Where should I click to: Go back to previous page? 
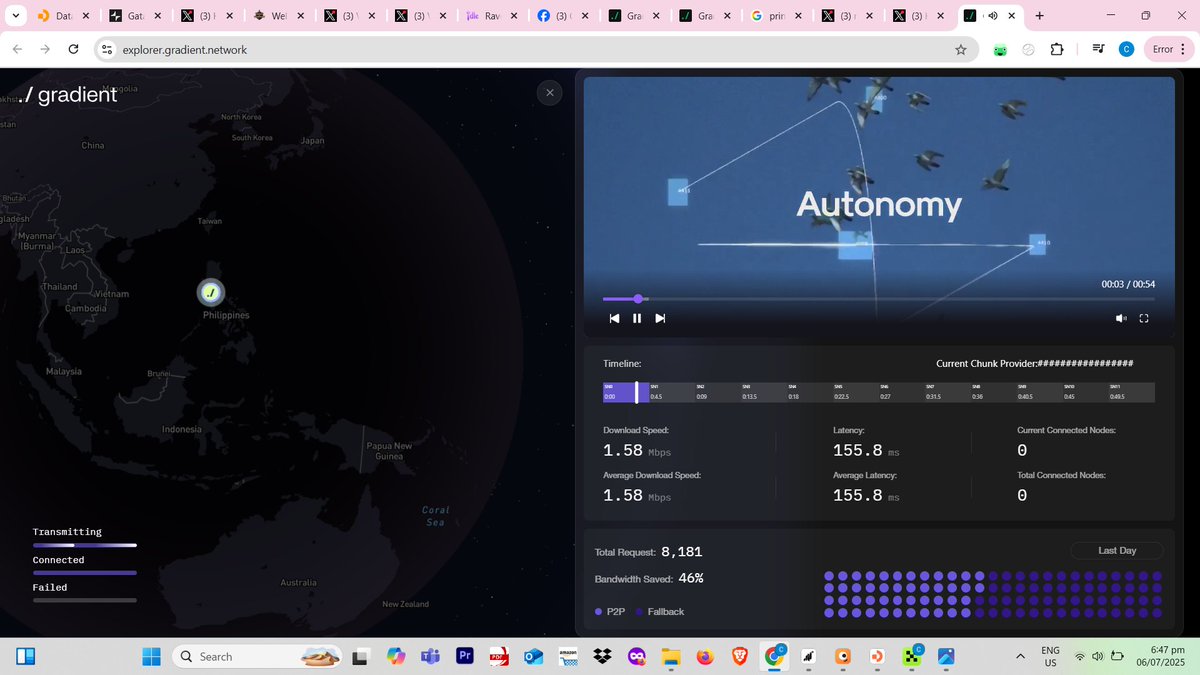pyautogui.click(x=17, y=49)
